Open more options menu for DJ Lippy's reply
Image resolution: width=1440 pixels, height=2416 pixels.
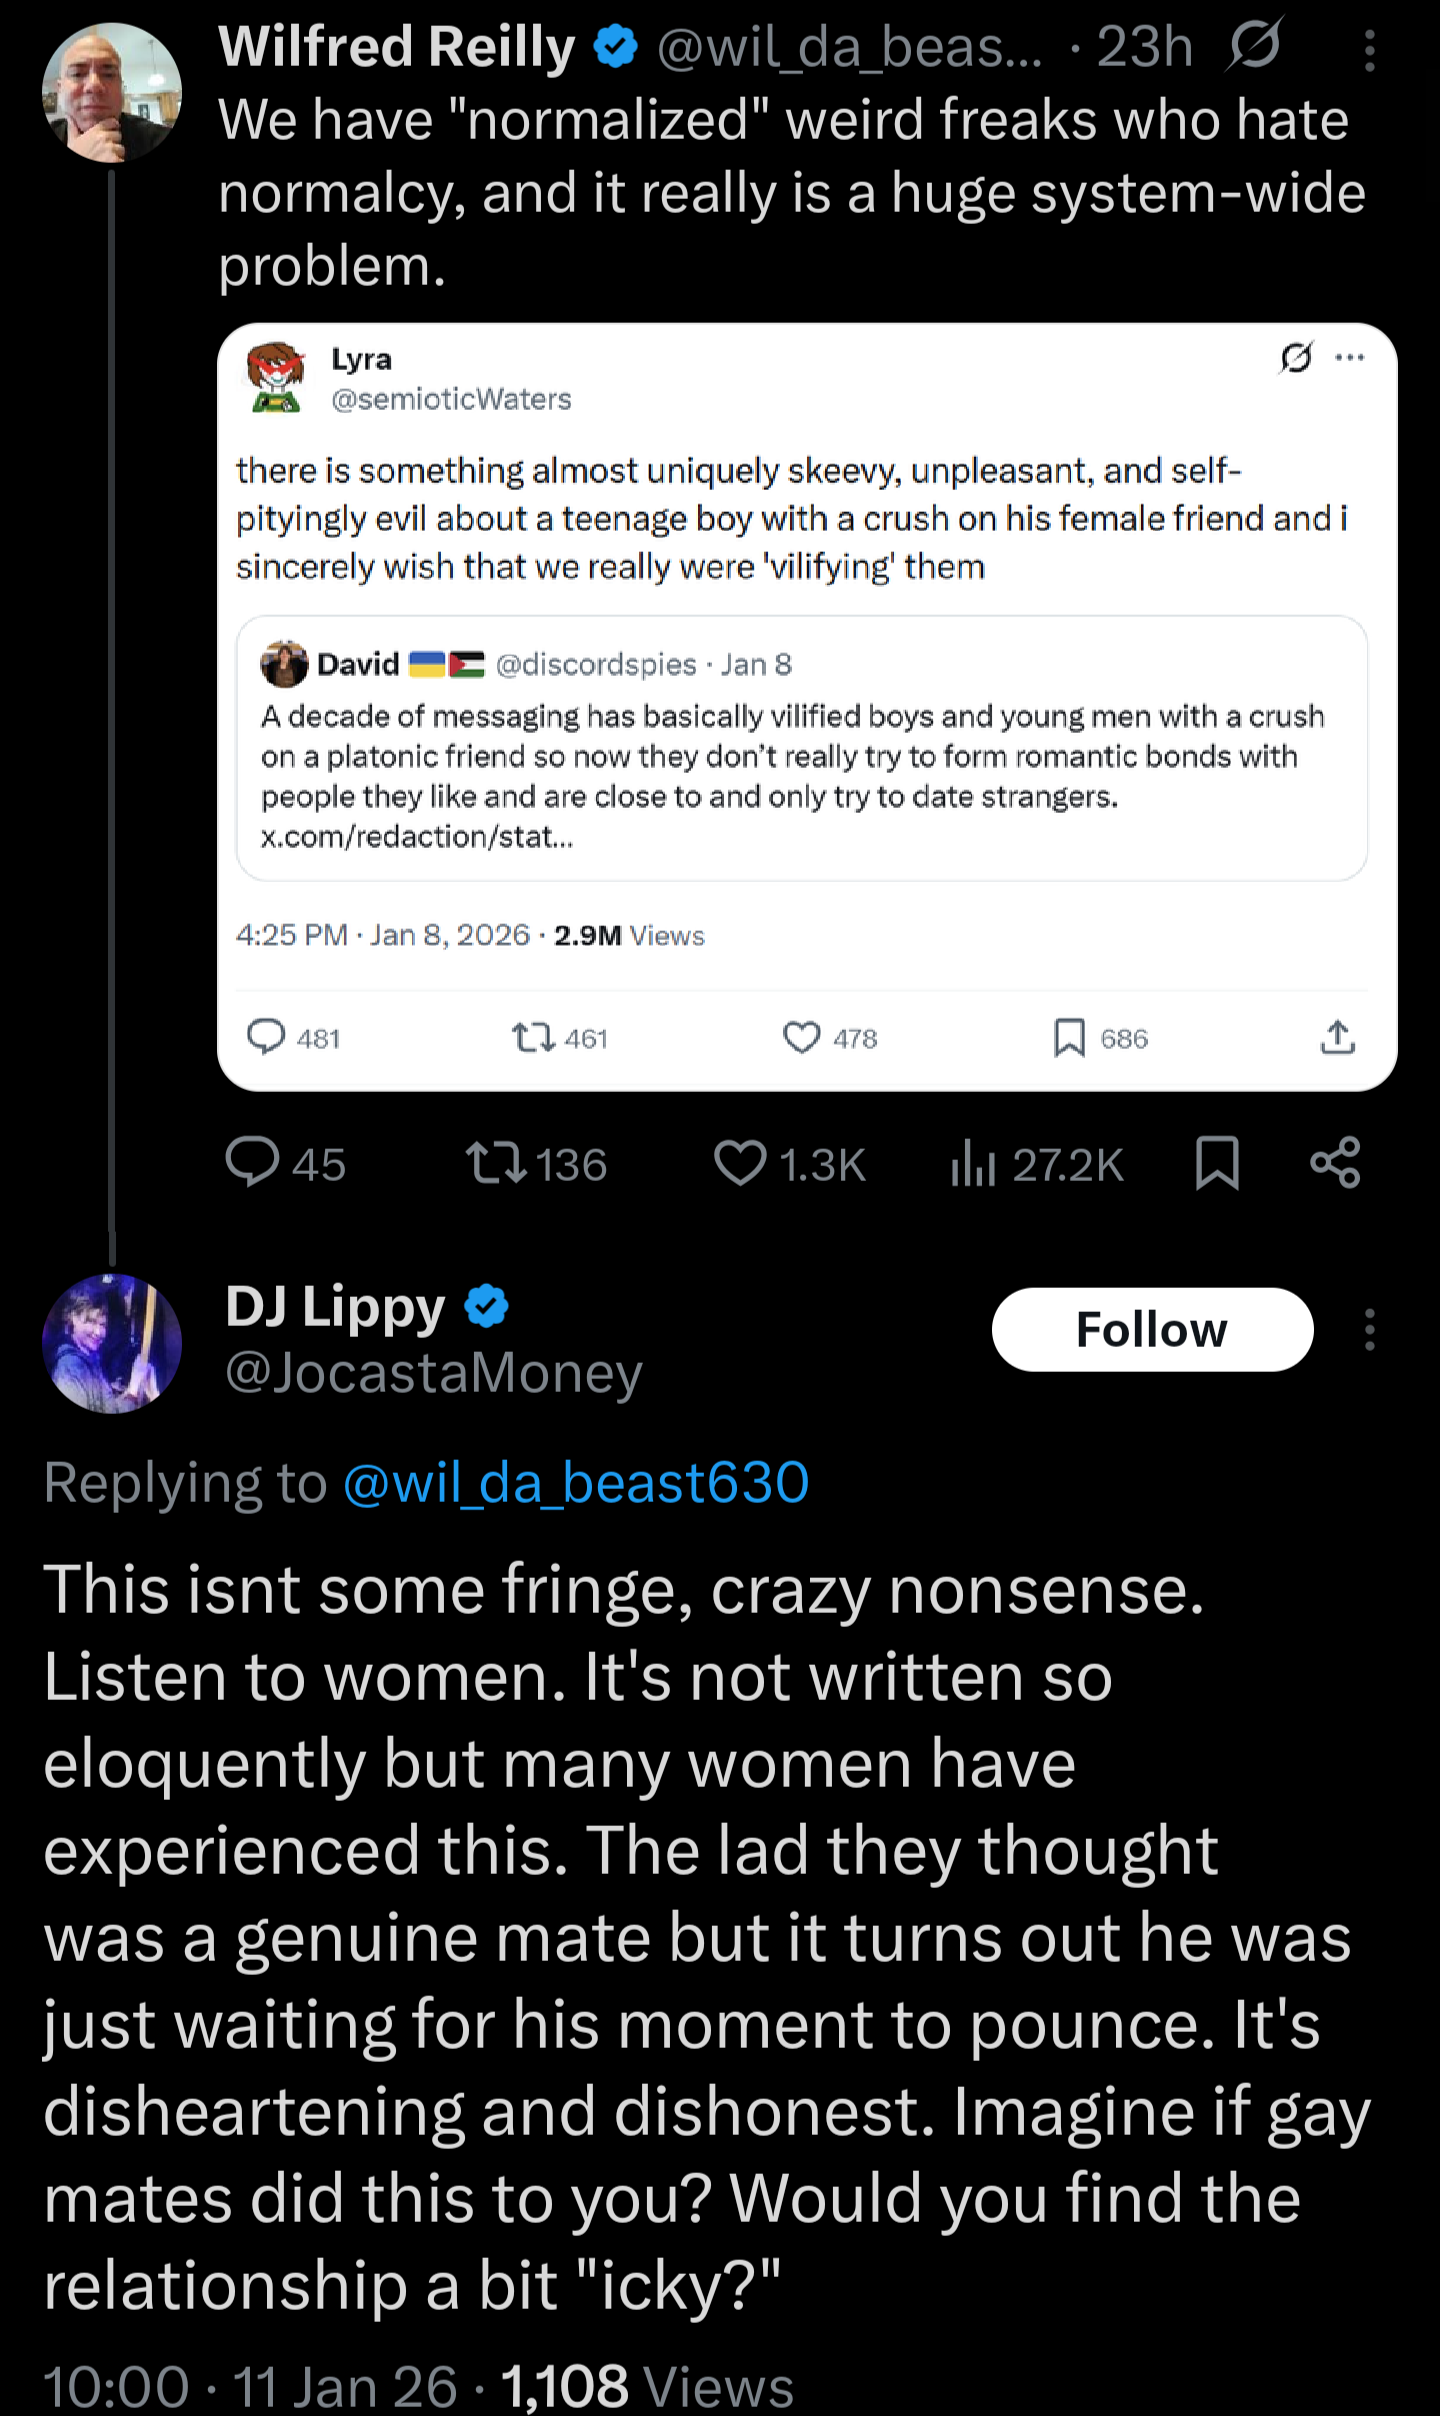(1369, 1330)
